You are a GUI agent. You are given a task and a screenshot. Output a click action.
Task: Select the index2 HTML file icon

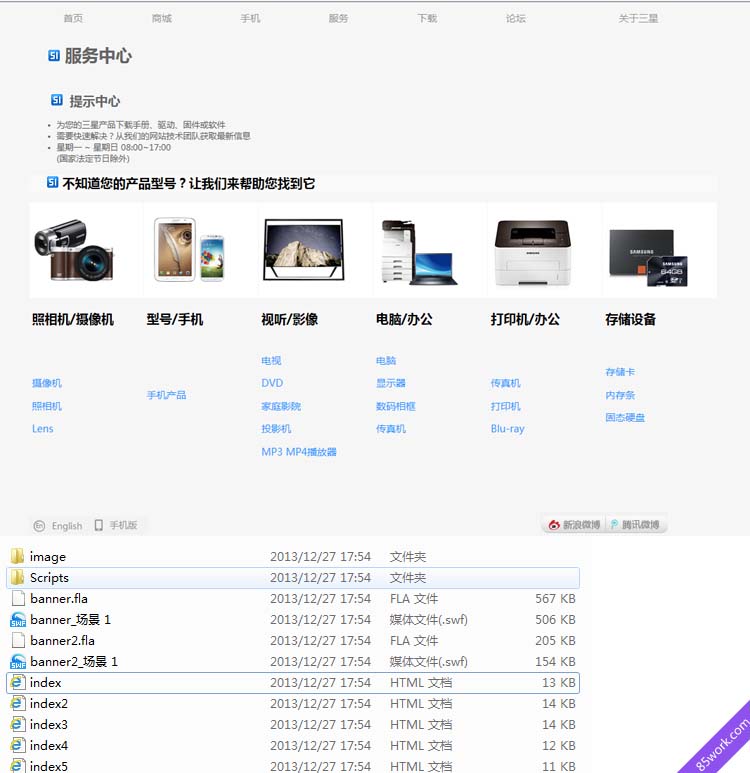(17, 703)
